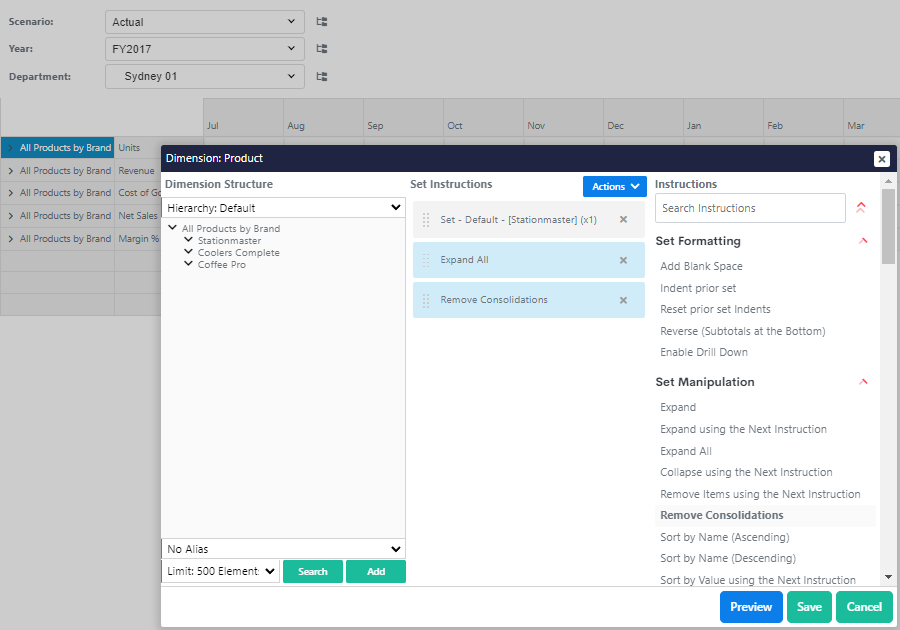Expand the Coolers Complete tree node
The width and height of the screenshot is (900, 630).
pos(189,253)
